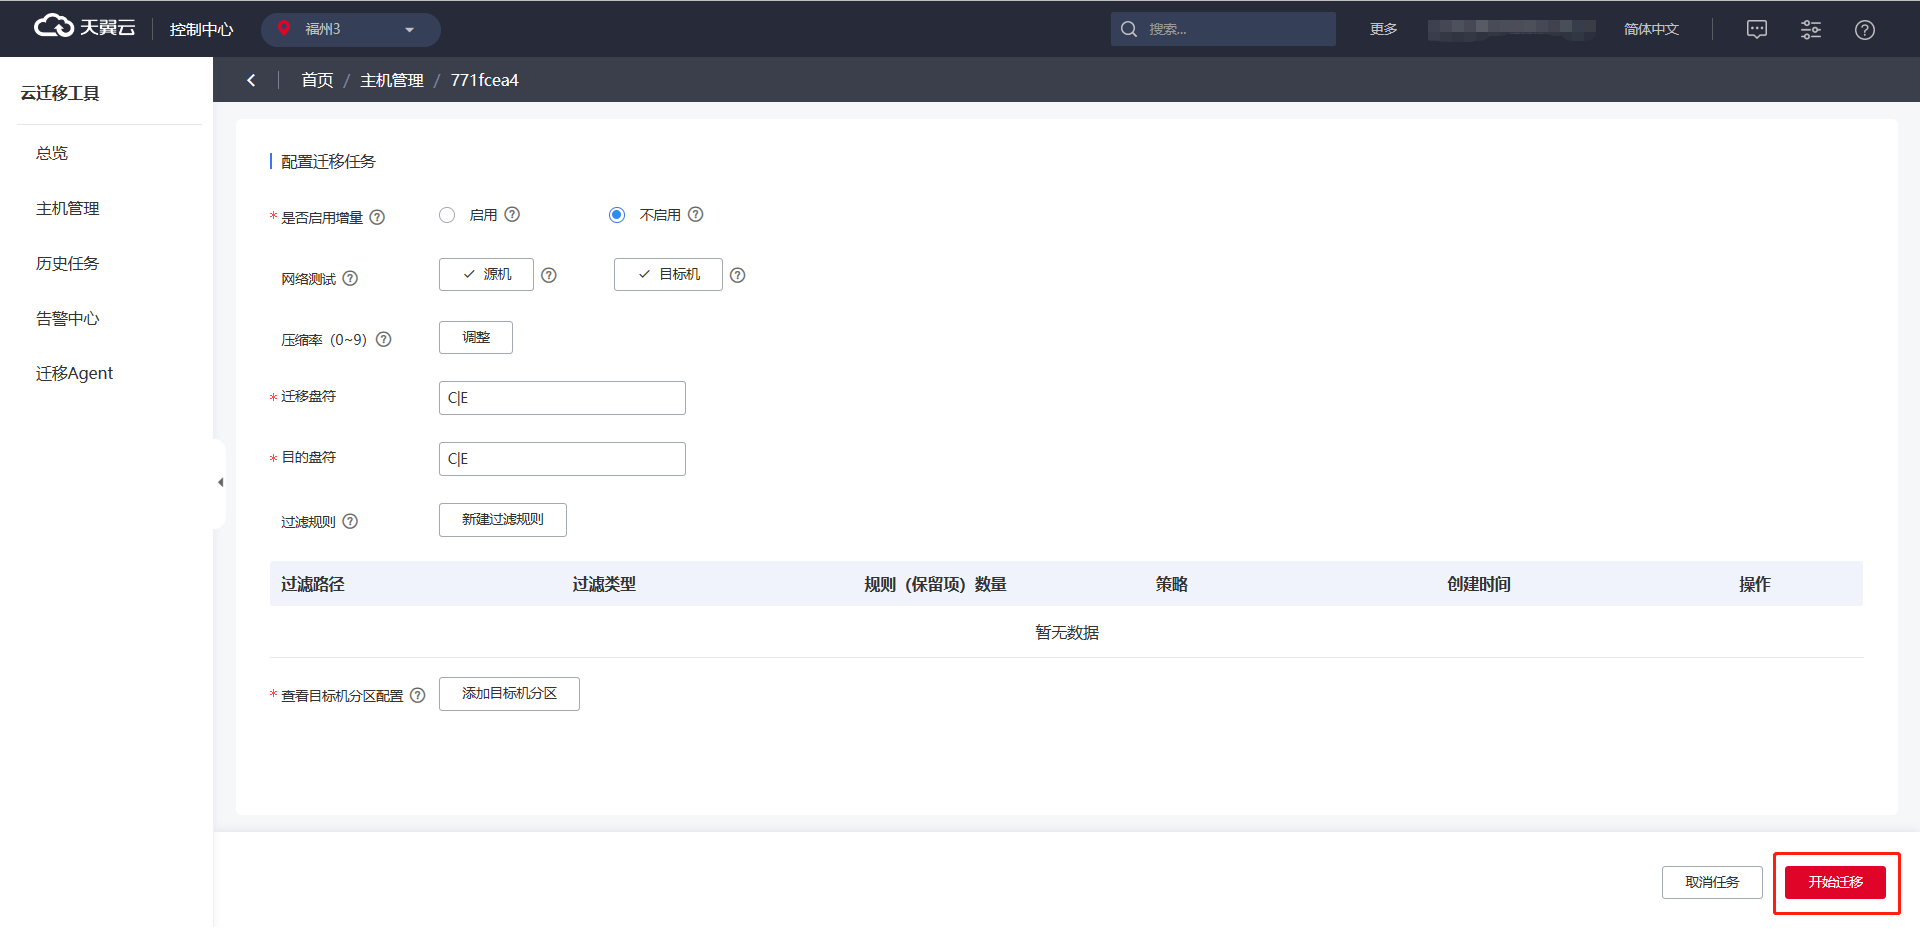Viewport: 1922px width, 929px height.
Task: Go to 迁移Agent sidebar item
Action: click(x=74, y=373)
